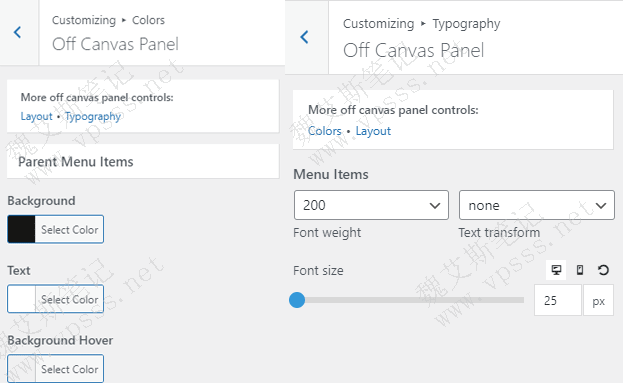Click the Font weight dropdown chevron arrow
The width and height of the screenshot is (623, 383).
click(x=435, y=205)
